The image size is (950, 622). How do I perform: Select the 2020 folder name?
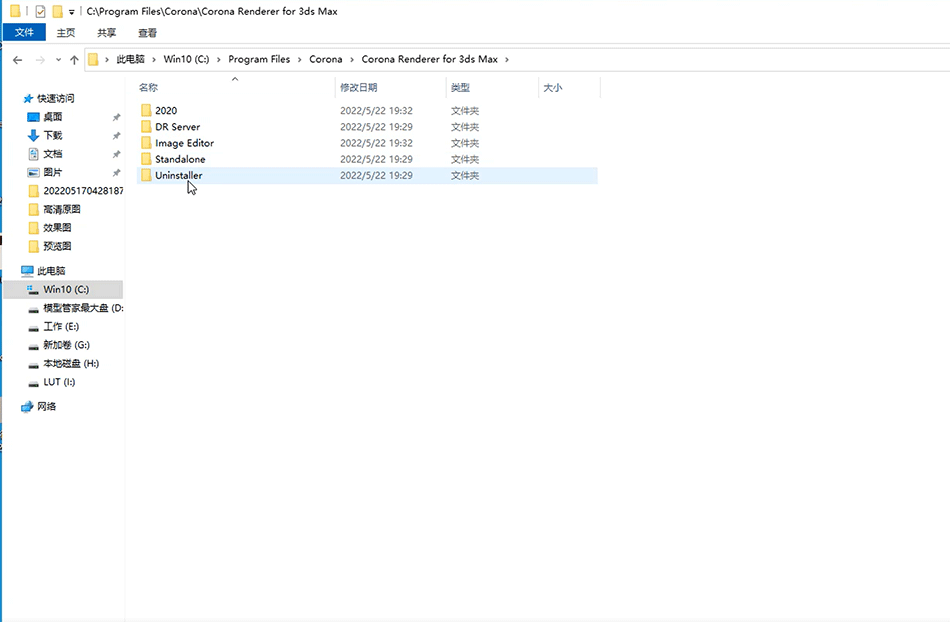click(166, 110)
